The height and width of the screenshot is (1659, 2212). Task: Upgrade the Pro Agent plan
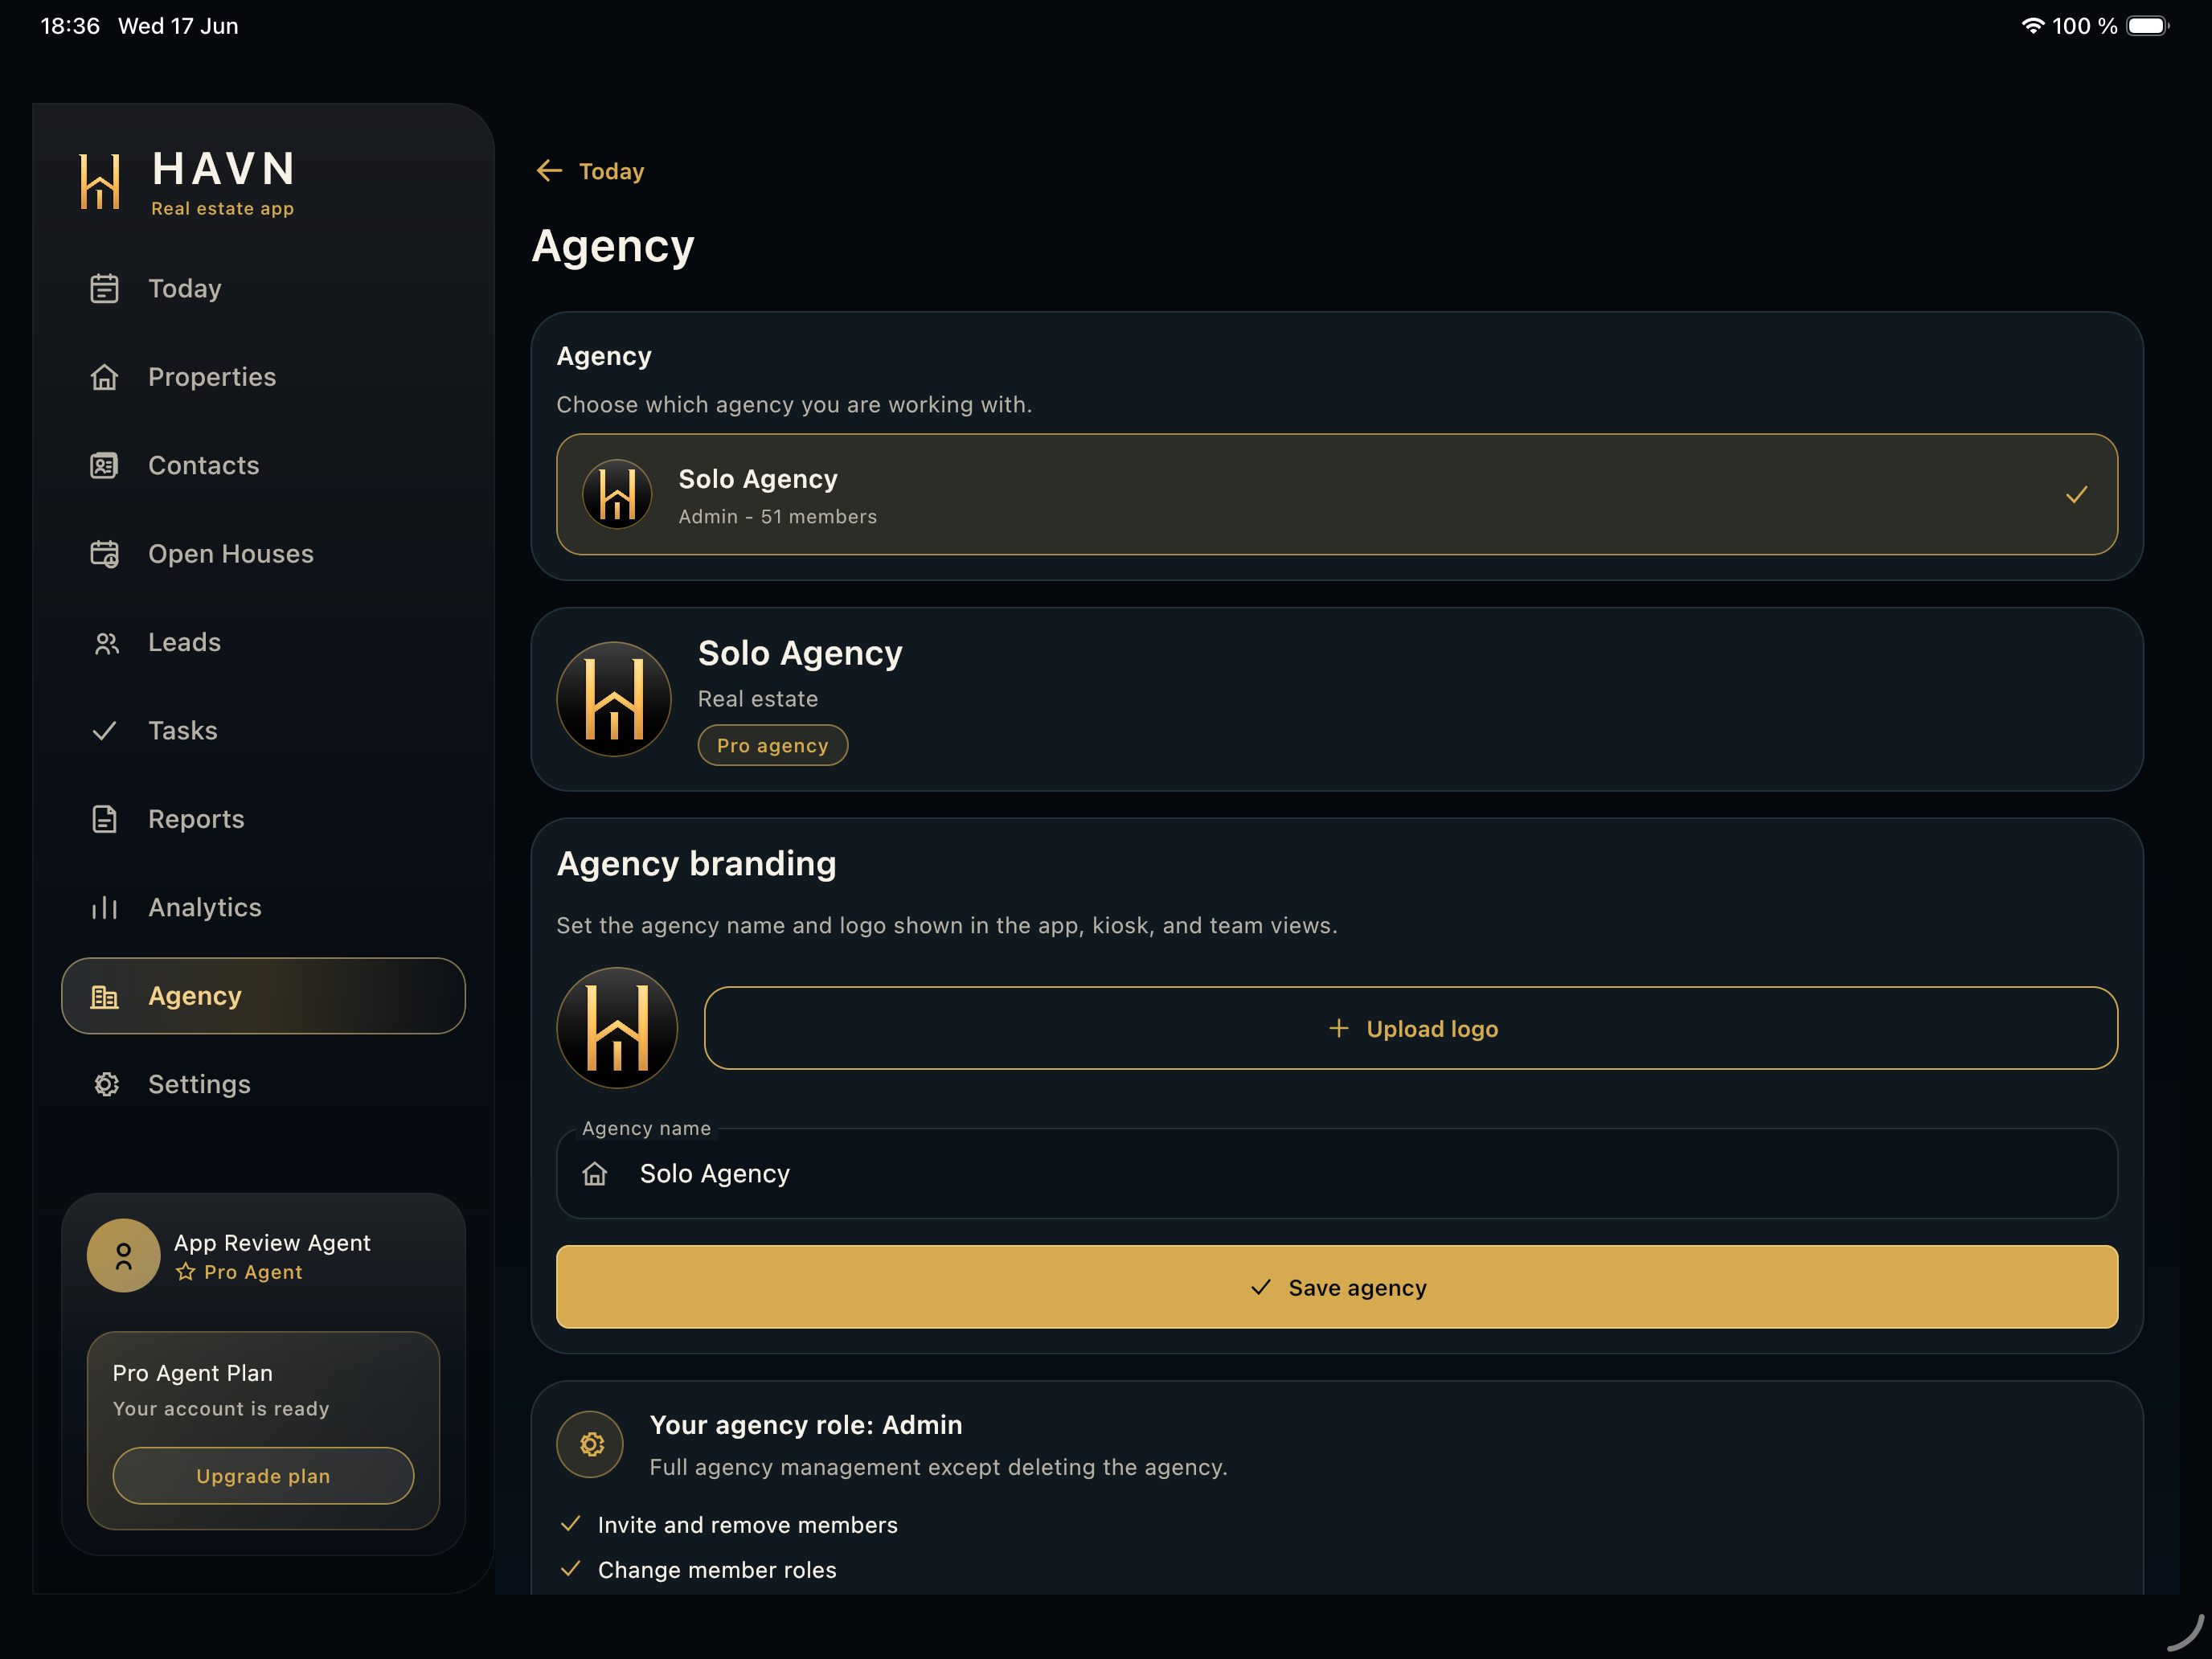pyautogui.click(x=263, y=1476)
